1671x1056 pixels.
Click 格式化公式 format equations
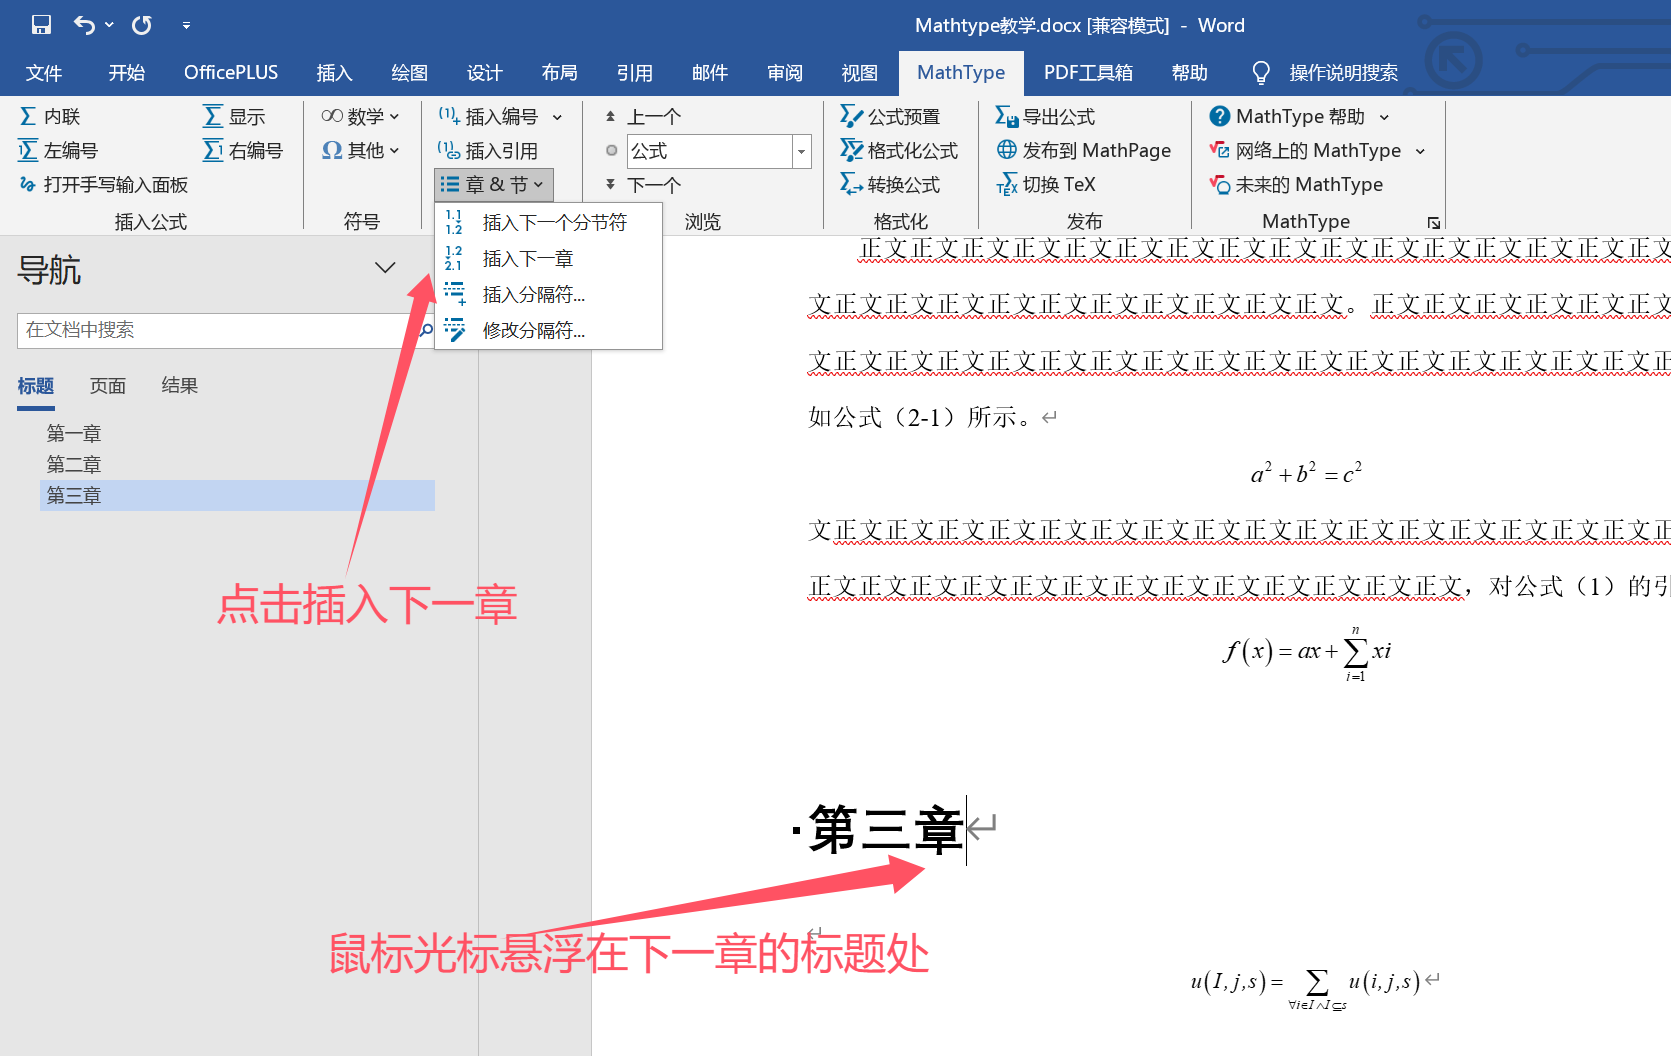899,151
